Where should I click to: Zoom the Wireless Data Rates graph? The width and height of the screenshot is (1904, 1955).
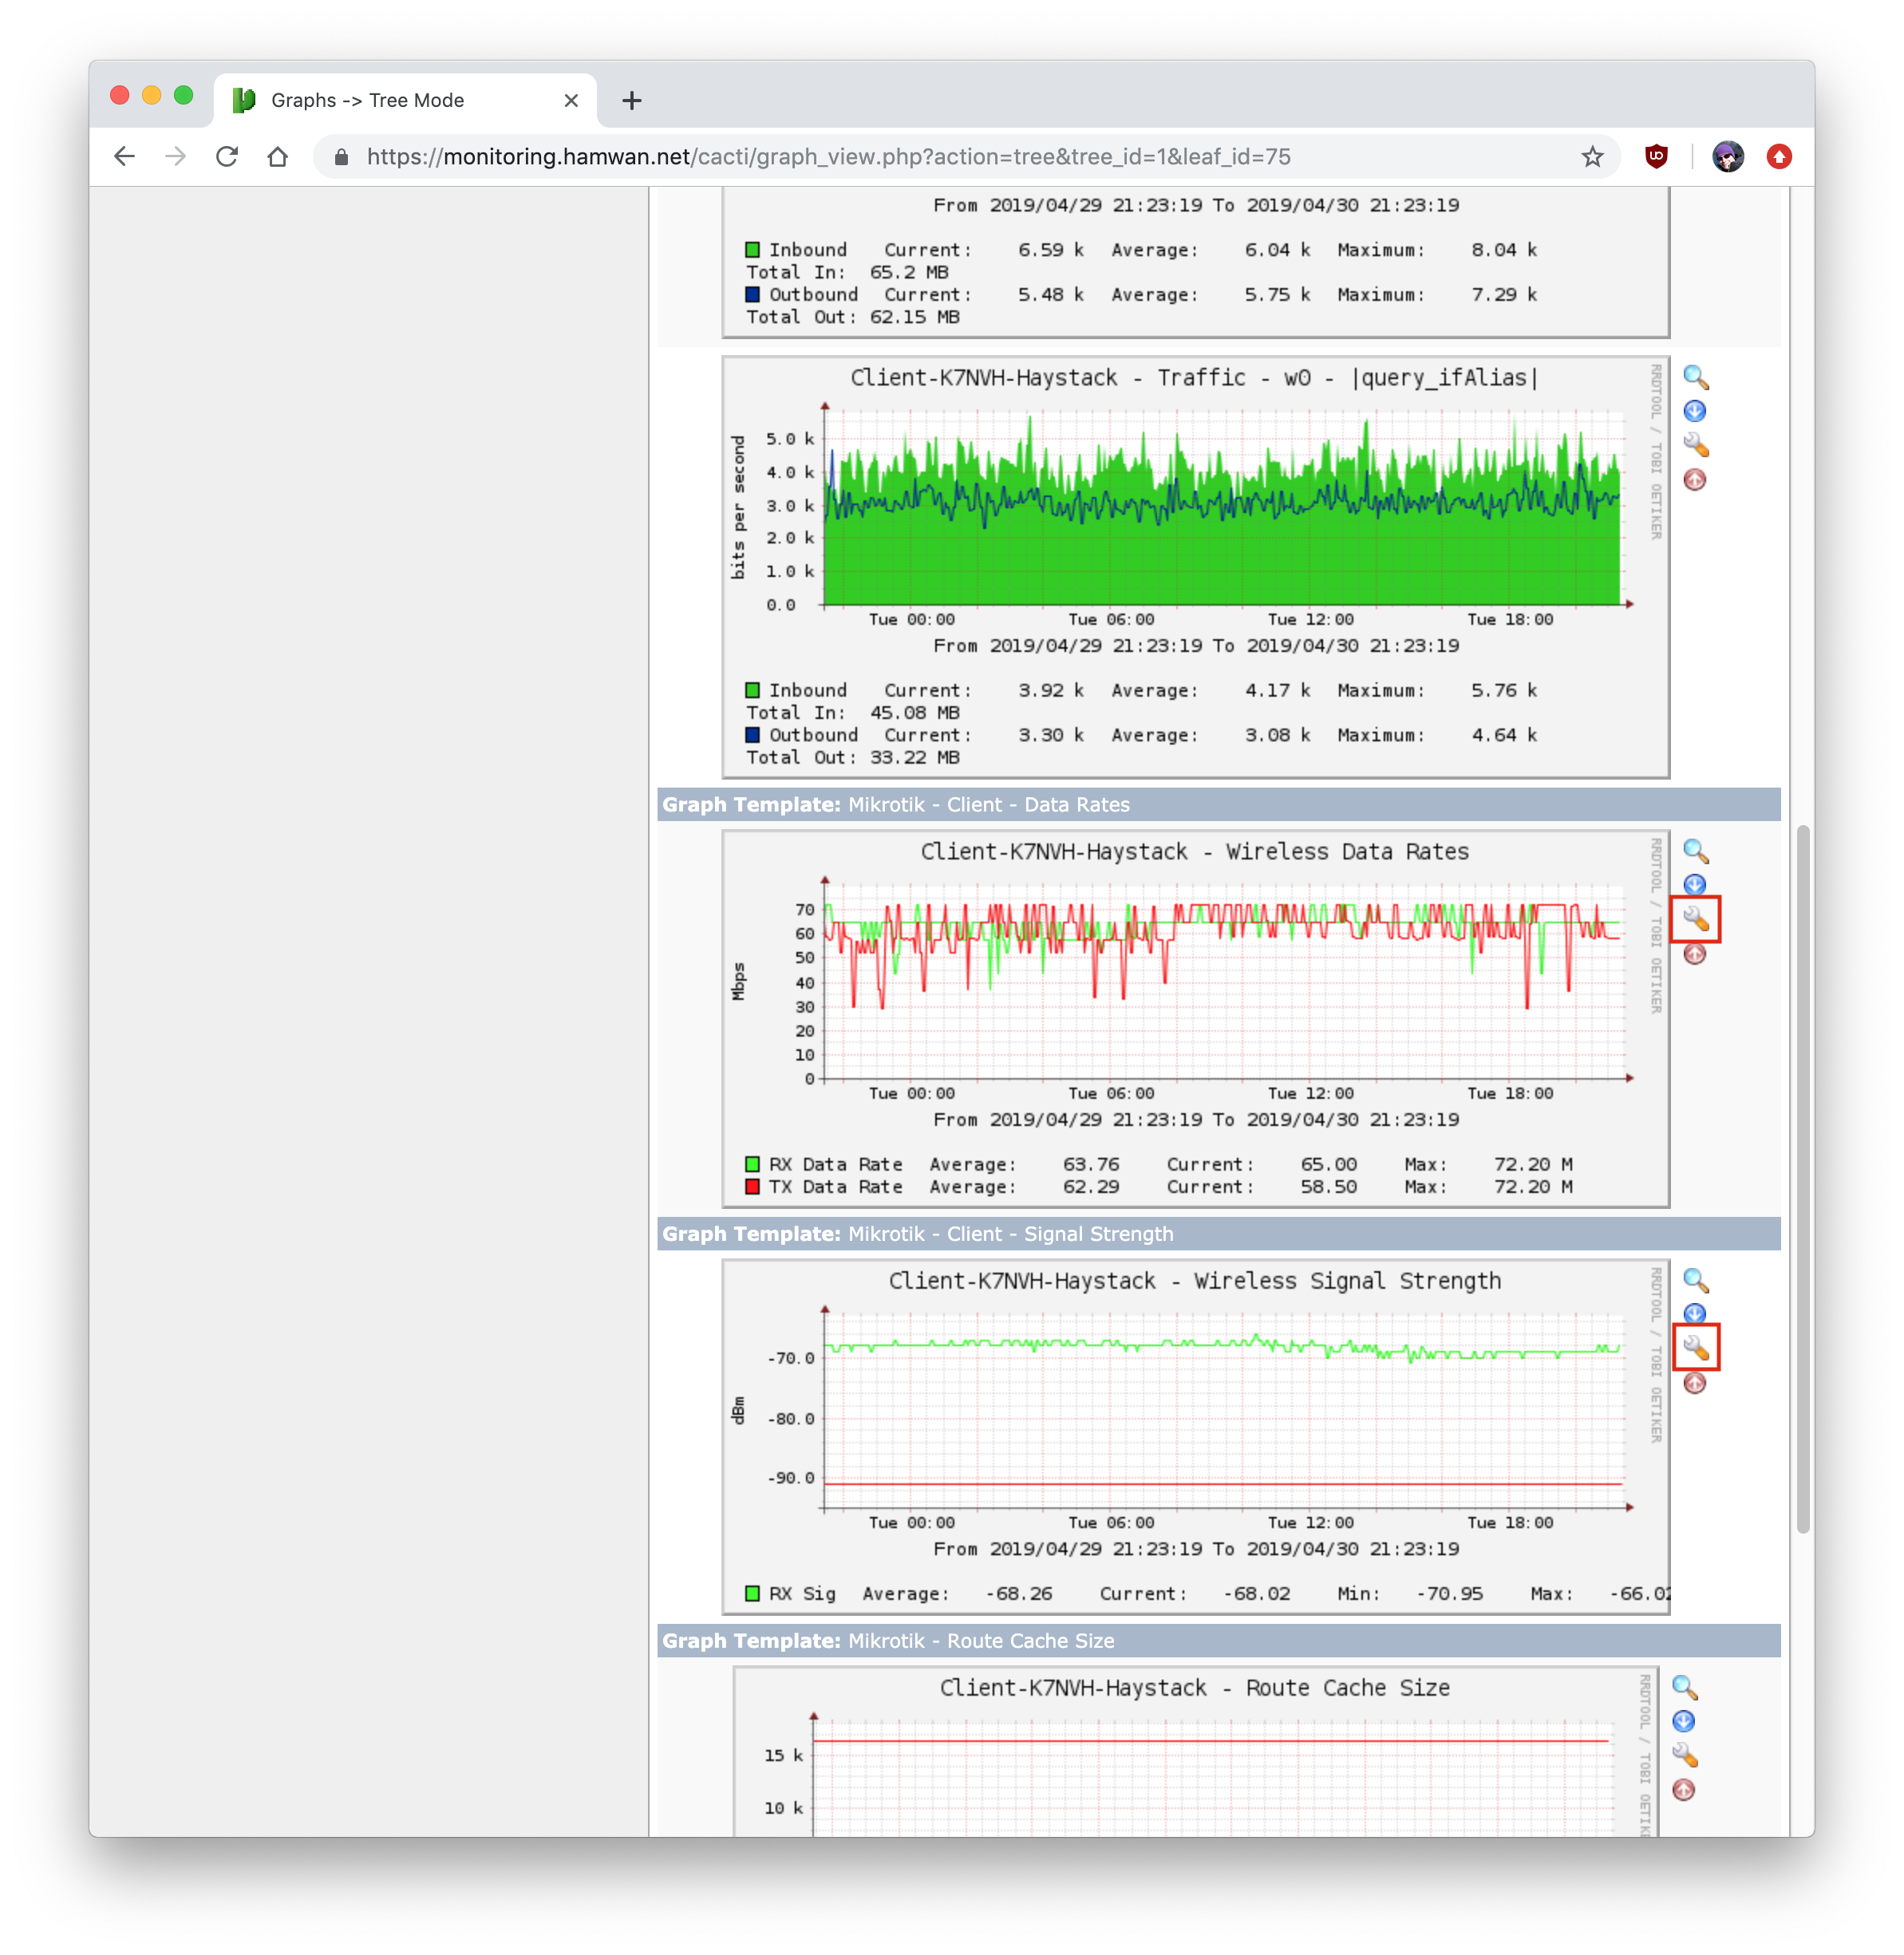[1695, 851]
